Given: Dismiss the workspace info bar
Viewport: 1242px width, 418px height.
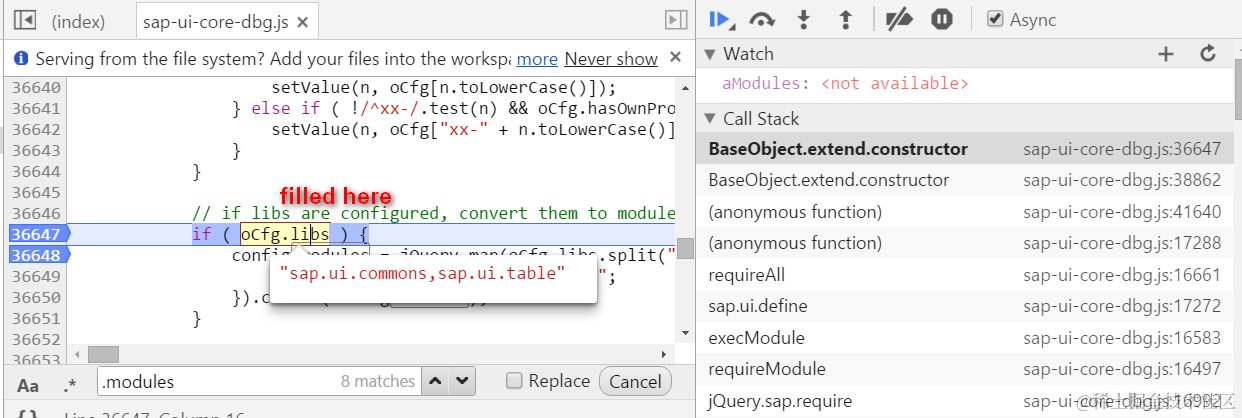Looking at the screenshot, I should pos(676,57).
